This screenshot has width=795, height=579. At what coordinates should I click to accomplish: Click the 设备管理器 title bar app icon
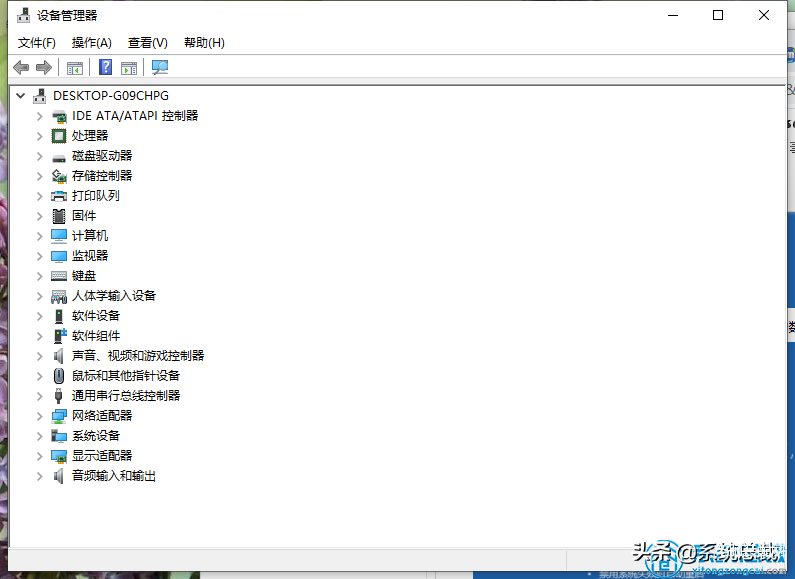click(x=23, y=16)
